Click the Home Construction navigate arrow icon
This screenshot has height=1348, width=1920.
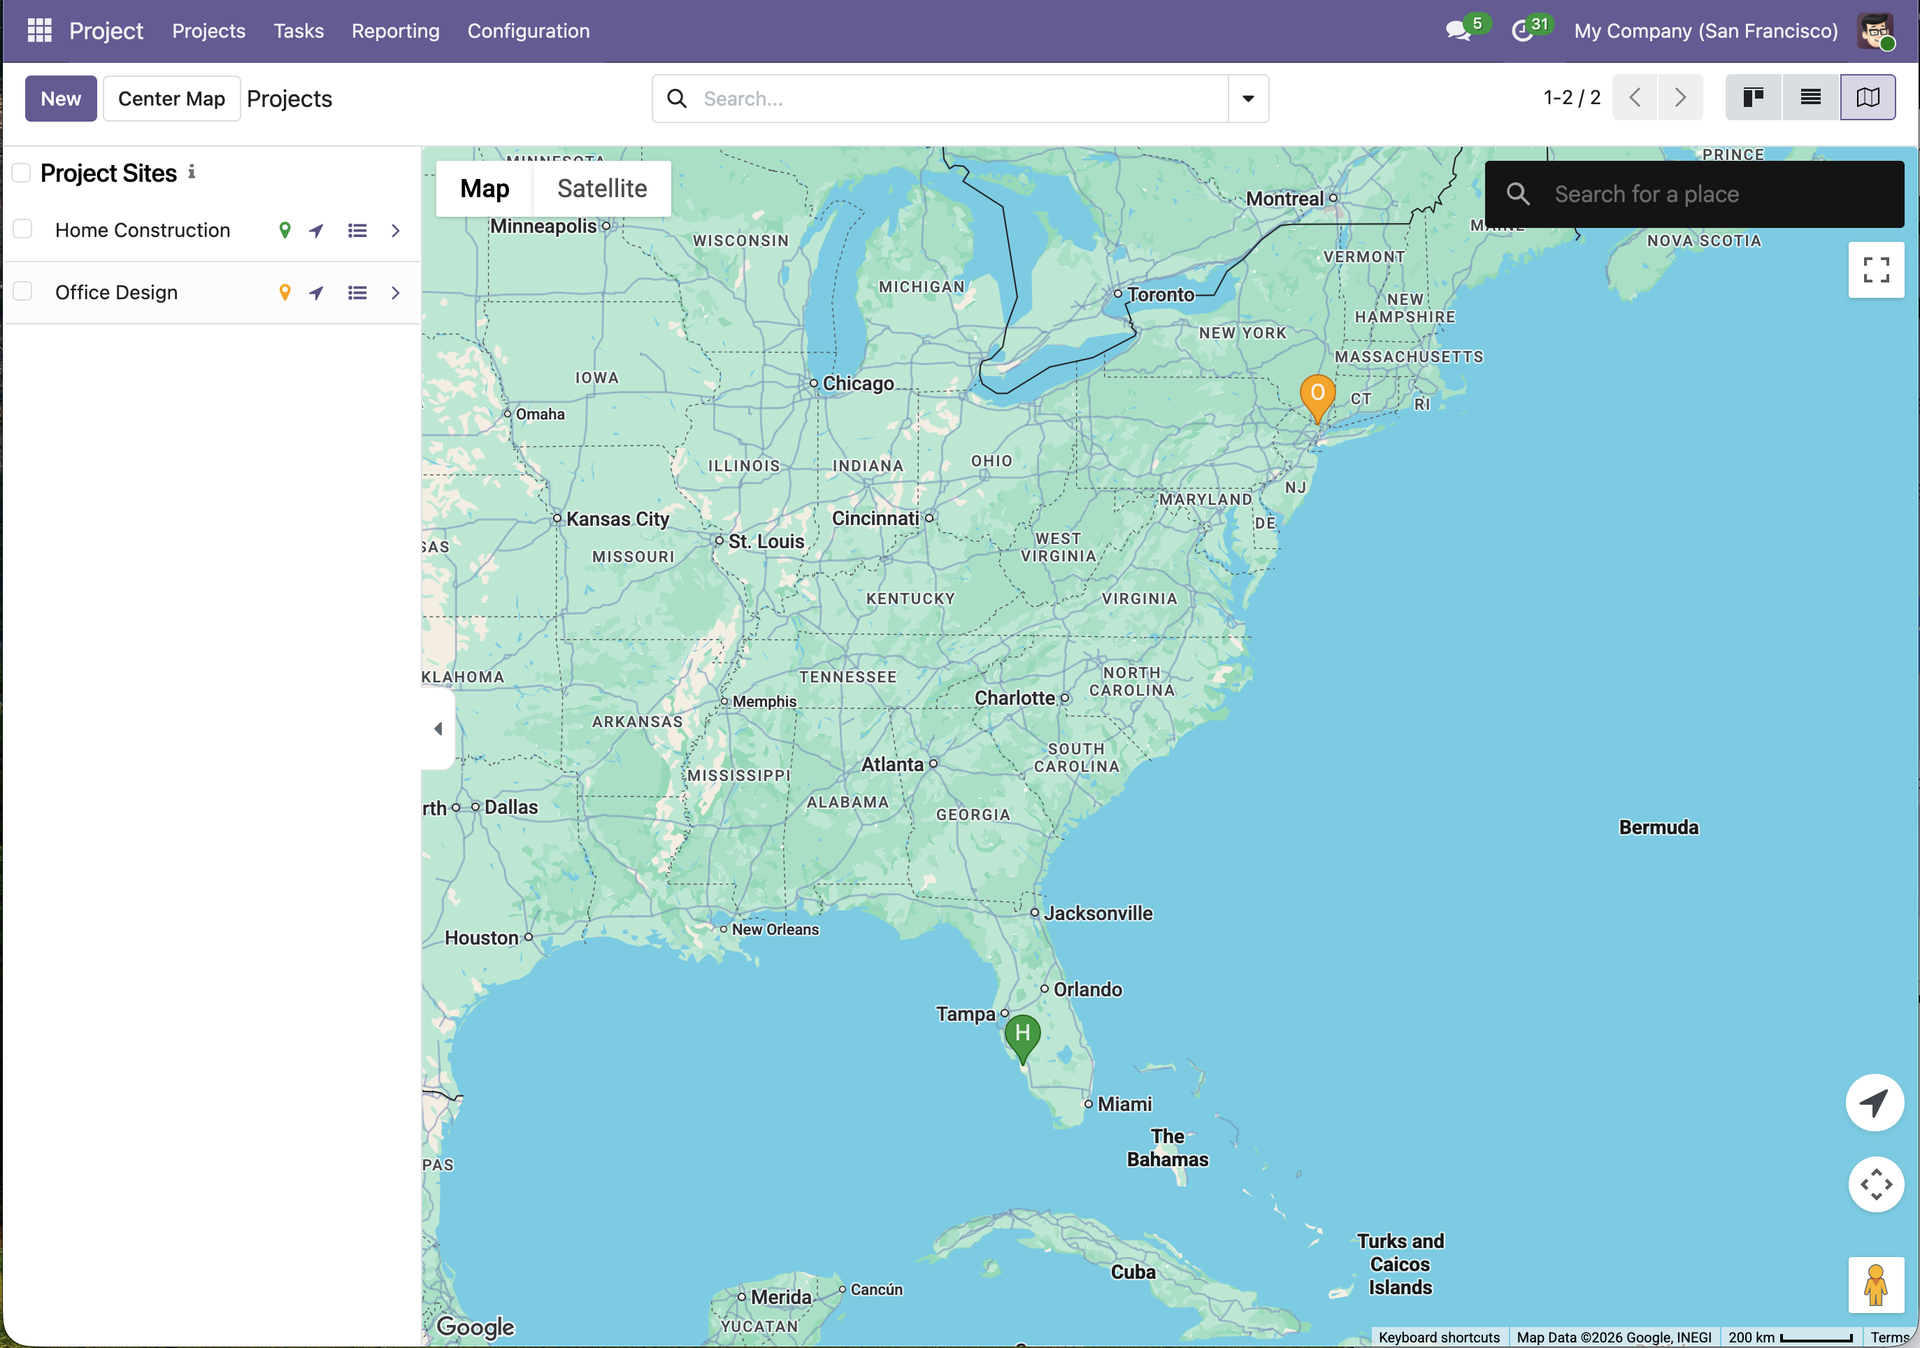click(316, 230)
